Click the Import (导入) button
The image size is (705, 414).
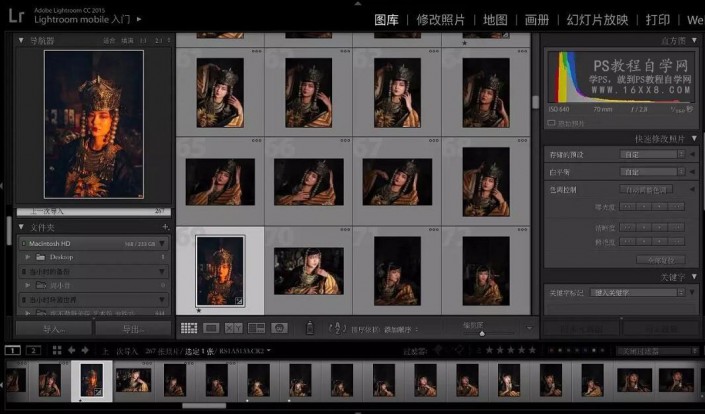(53, 328)
